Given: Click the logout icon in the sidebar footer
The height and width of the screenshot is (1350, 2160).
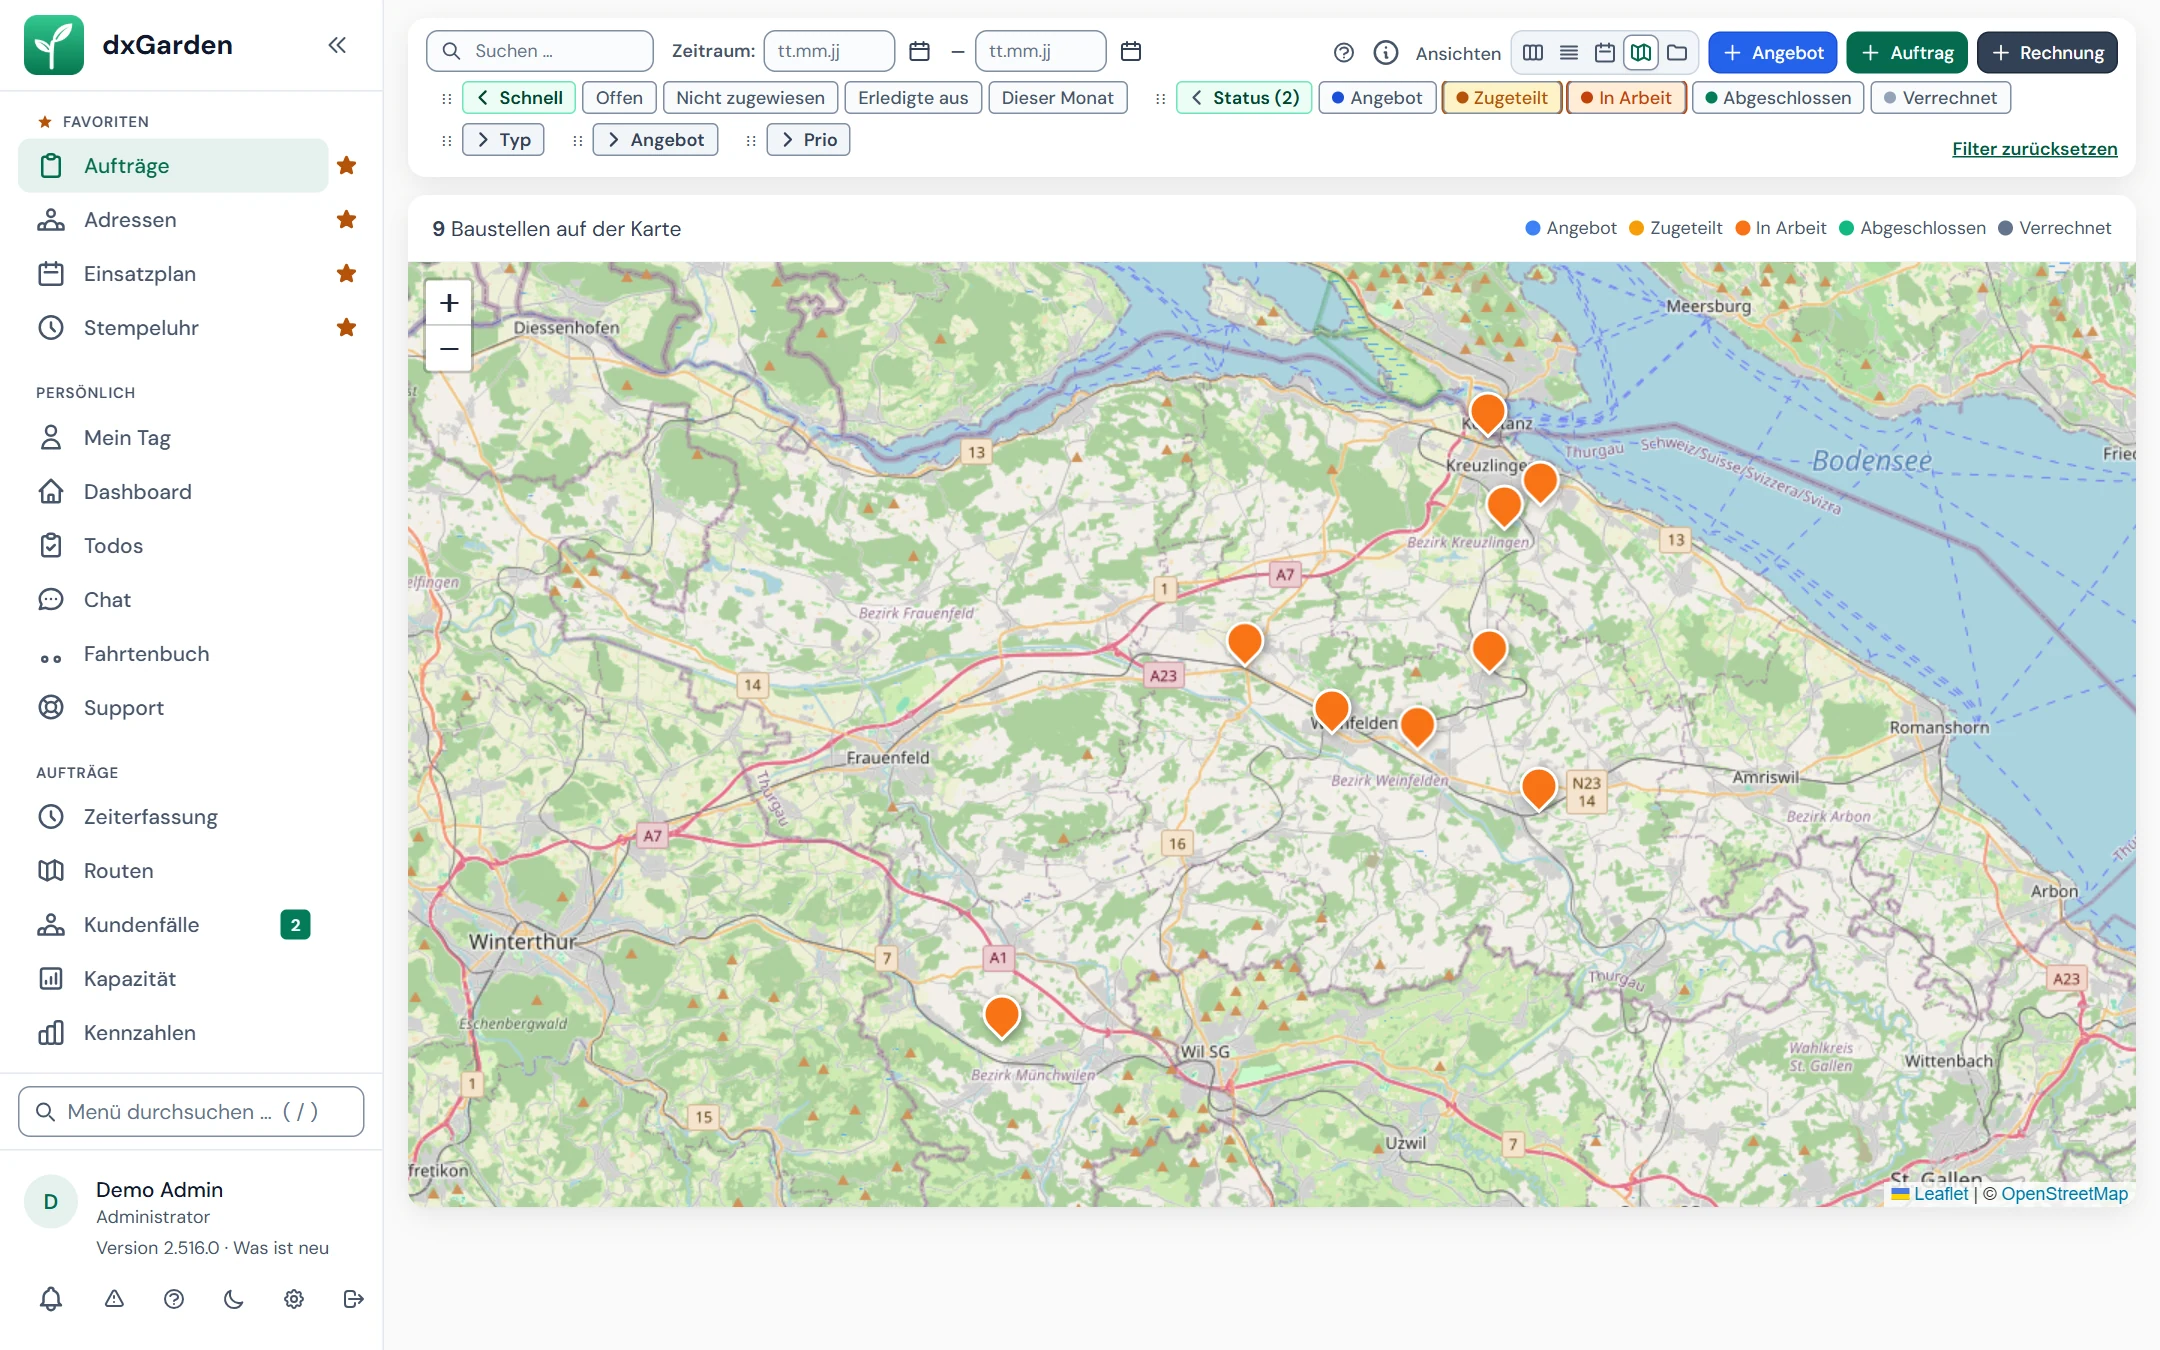Looking at the screenshot, I should point(353,1298).
